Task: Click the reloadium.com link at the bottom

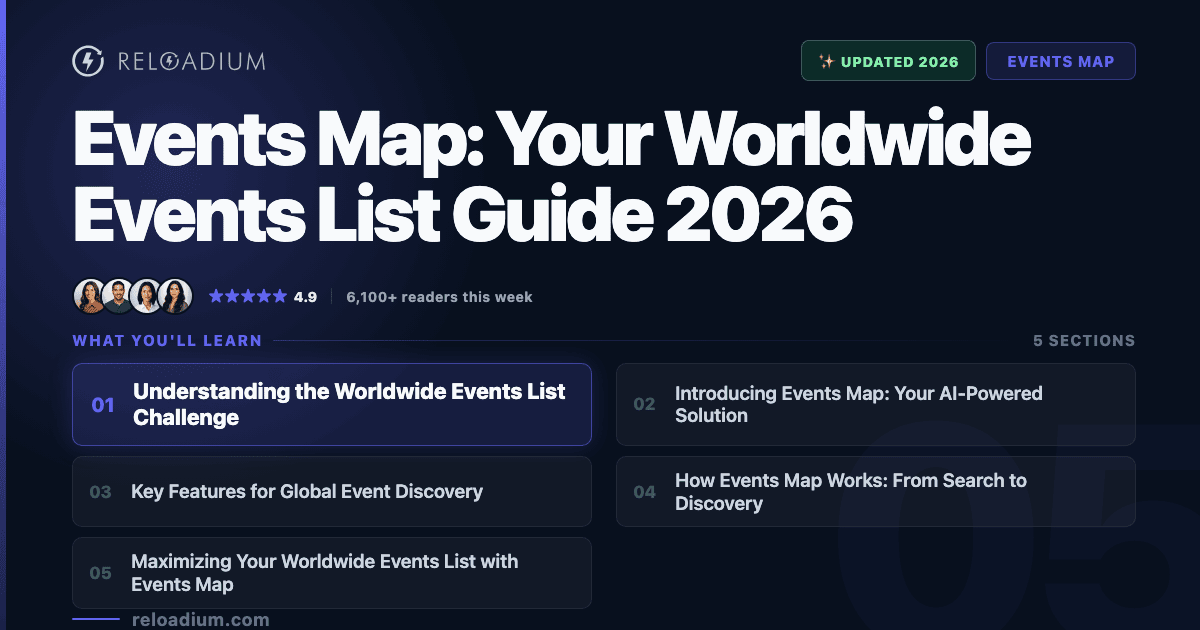Action: (x=200, y=620)
